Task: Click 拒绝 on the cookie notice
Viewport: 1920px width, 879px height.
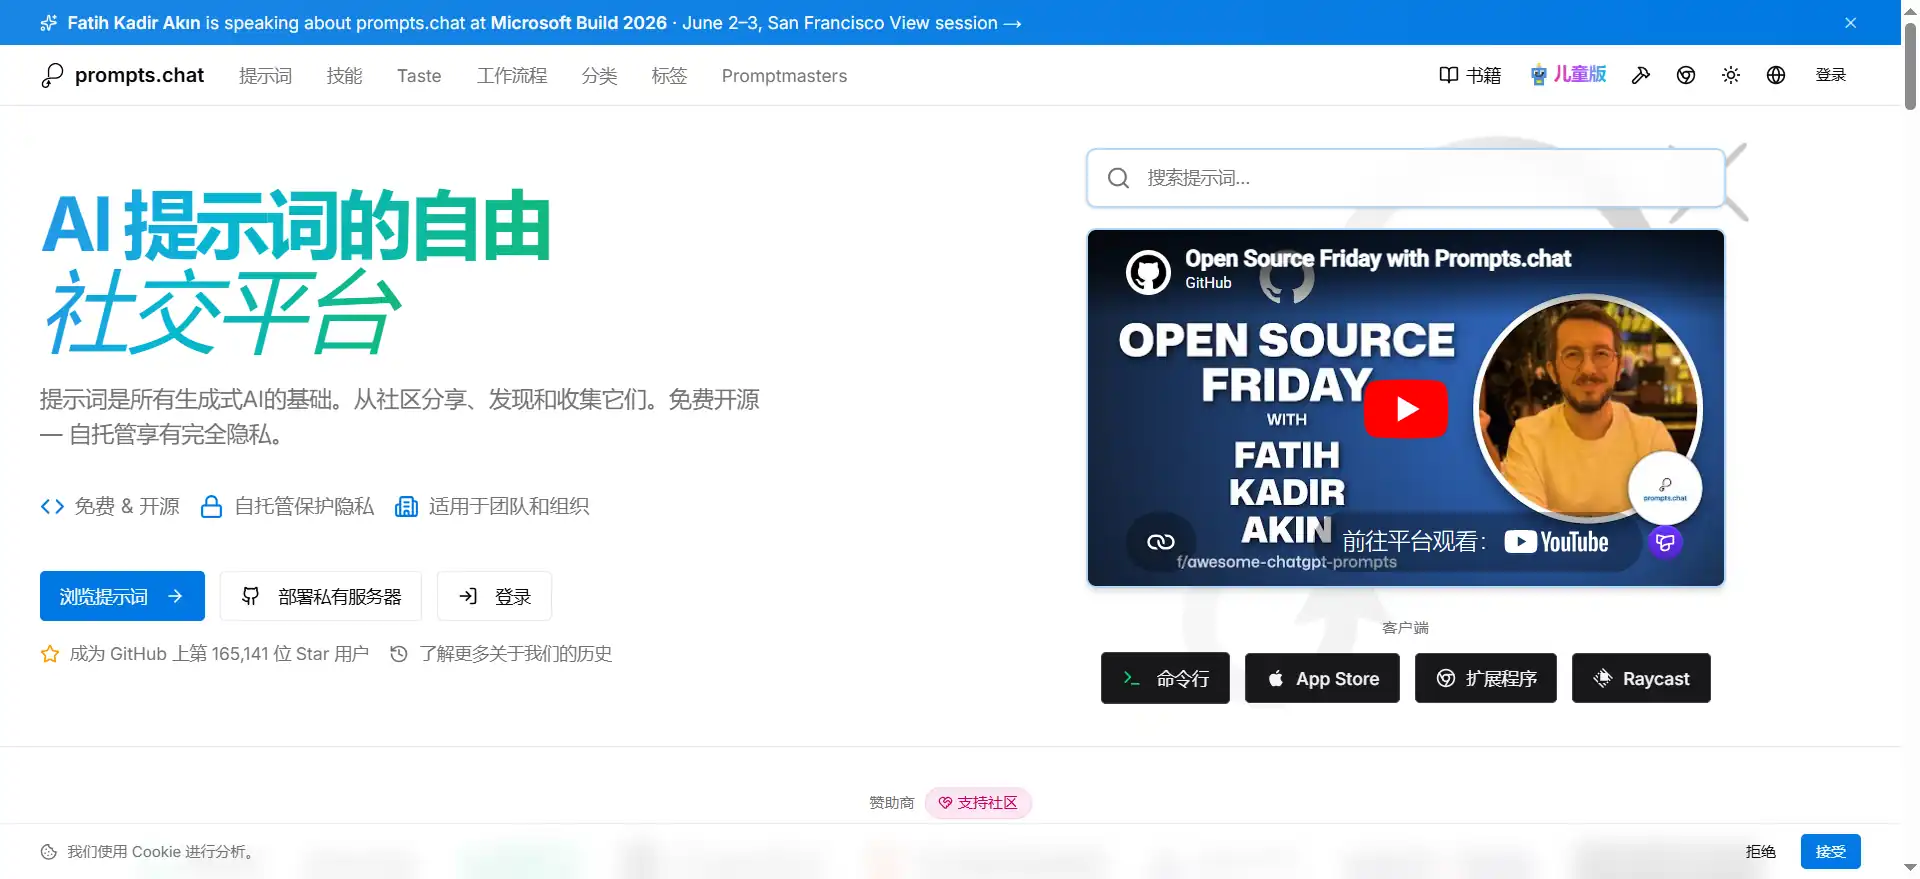Action: point(1760,852)
